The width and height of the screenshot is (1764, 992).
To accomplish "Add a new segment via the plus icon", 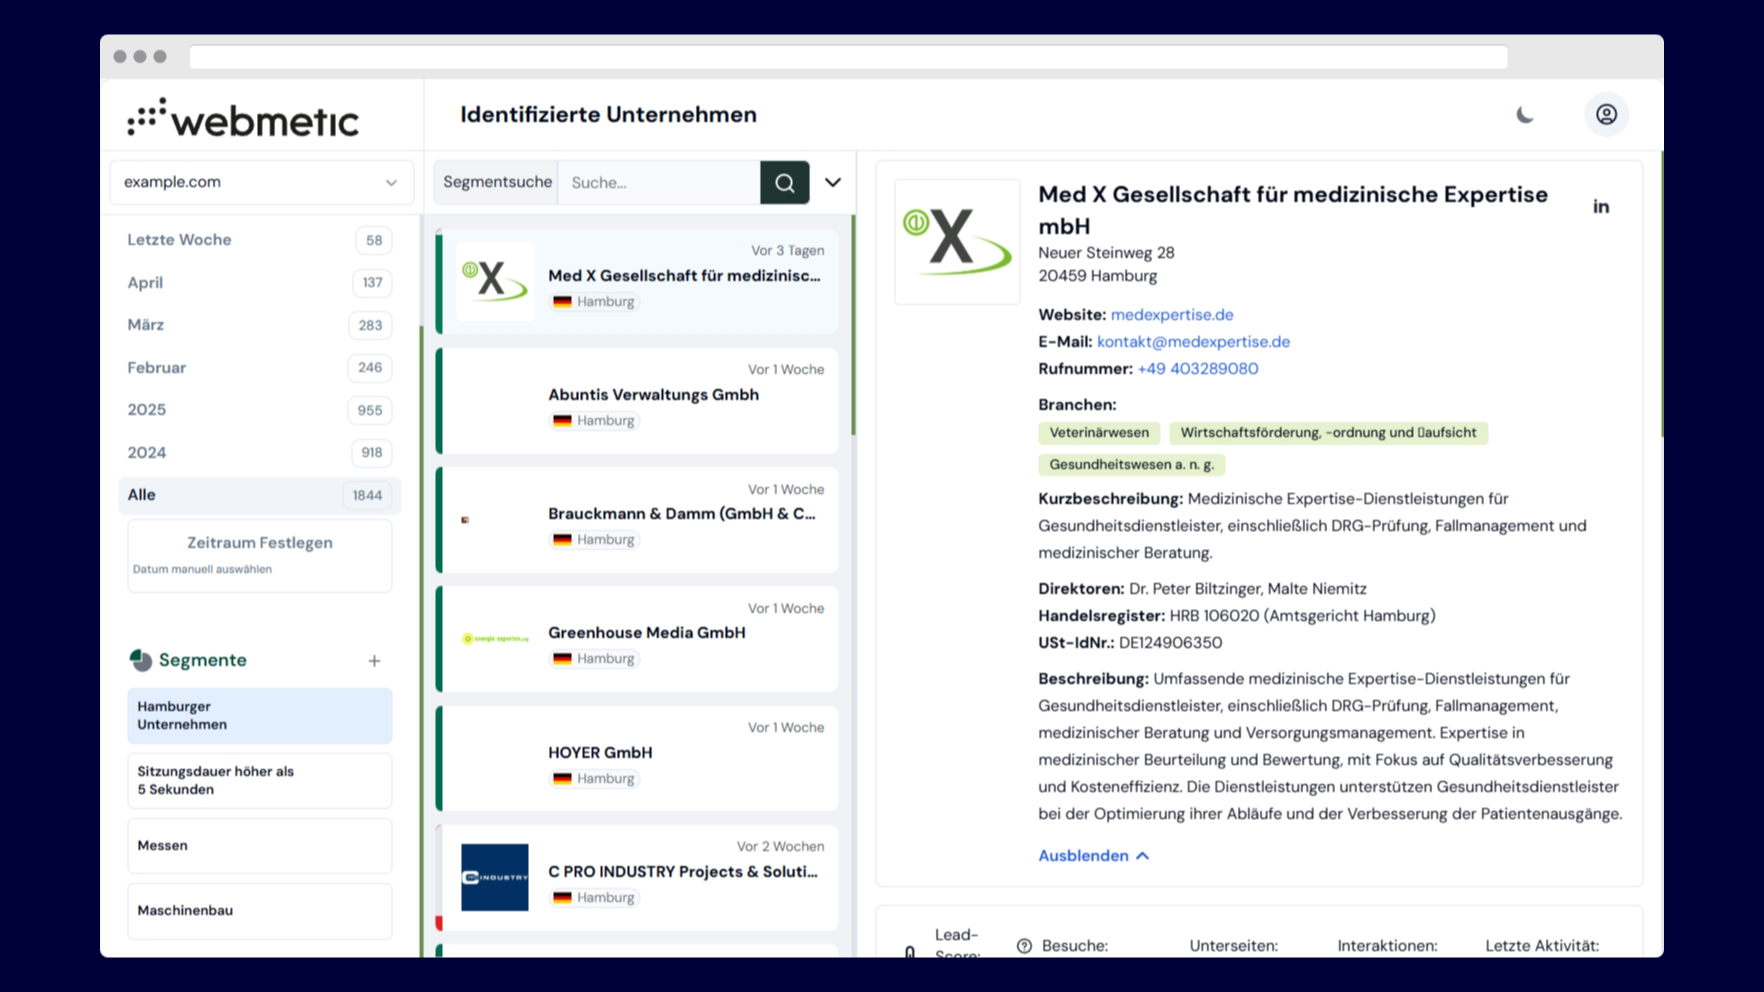I will tap(374, 660).
